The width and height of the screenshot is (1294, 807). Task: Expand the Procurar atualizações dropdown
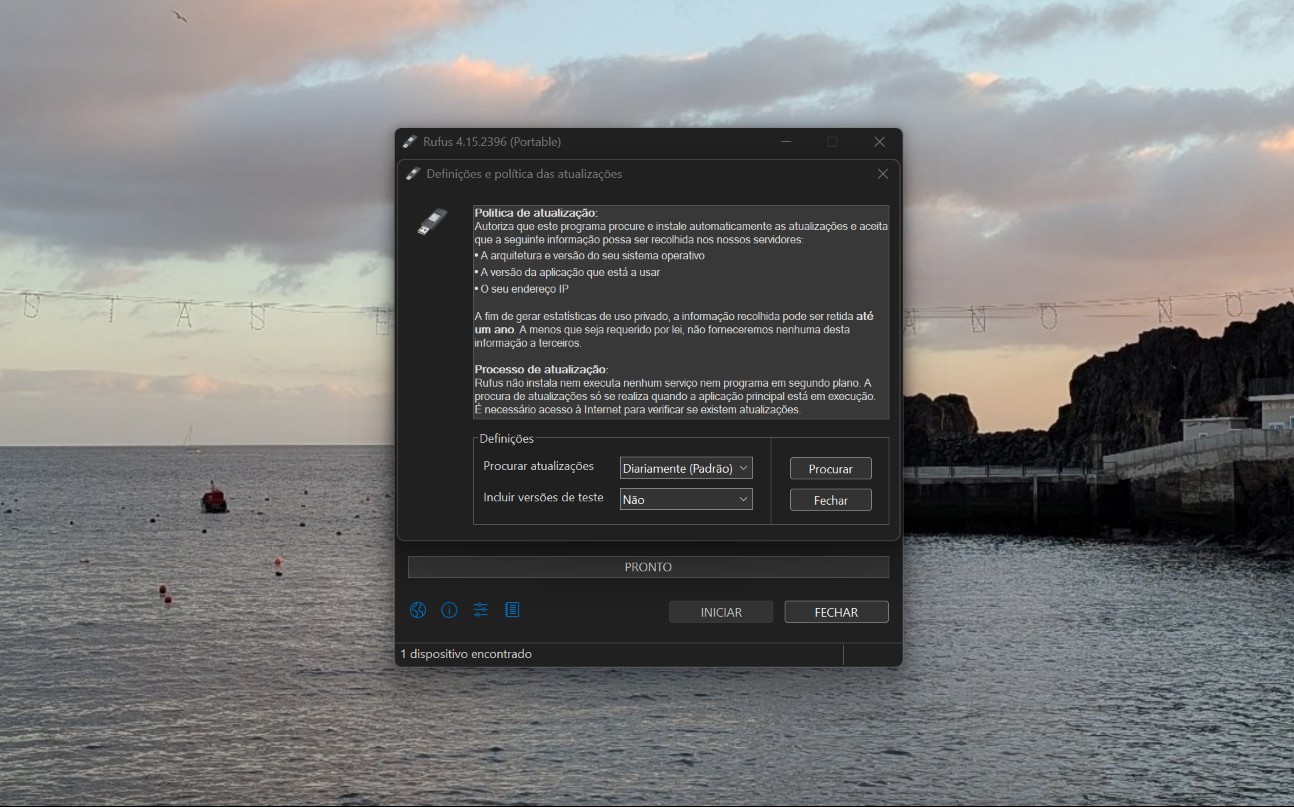[686, 468]
